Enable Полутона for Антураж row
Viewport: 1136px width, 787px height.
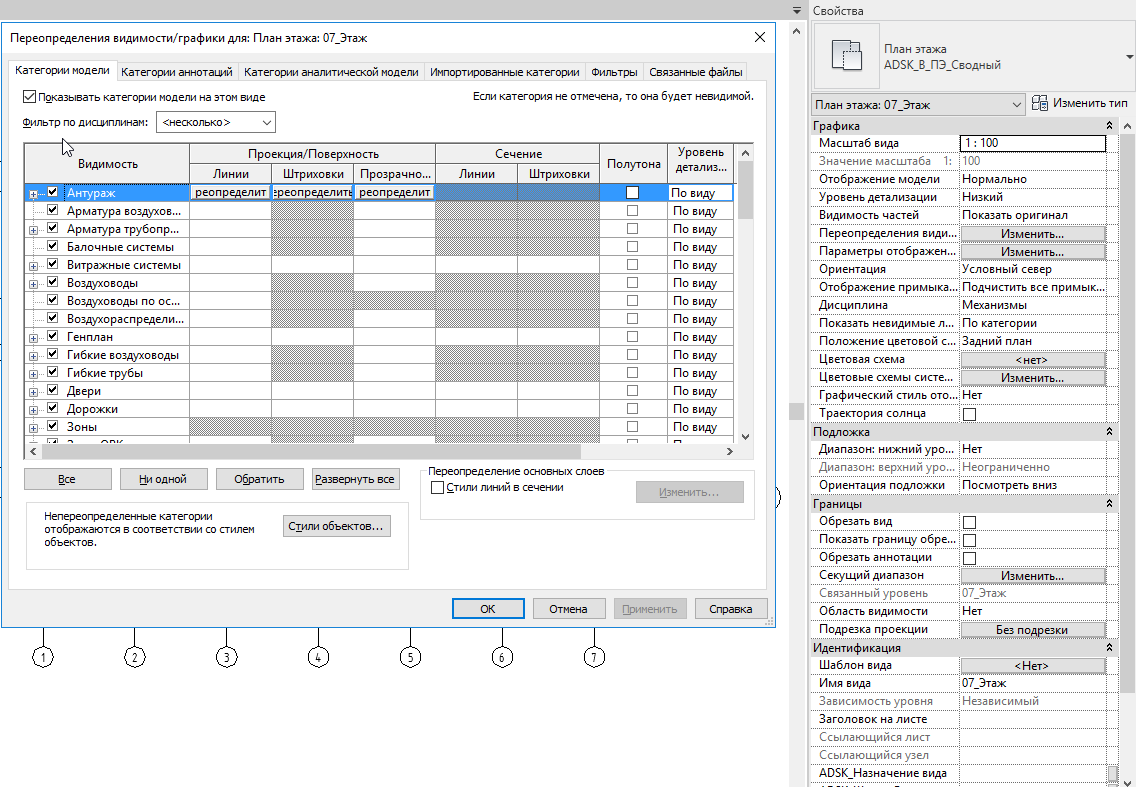(x=632, y=192)
